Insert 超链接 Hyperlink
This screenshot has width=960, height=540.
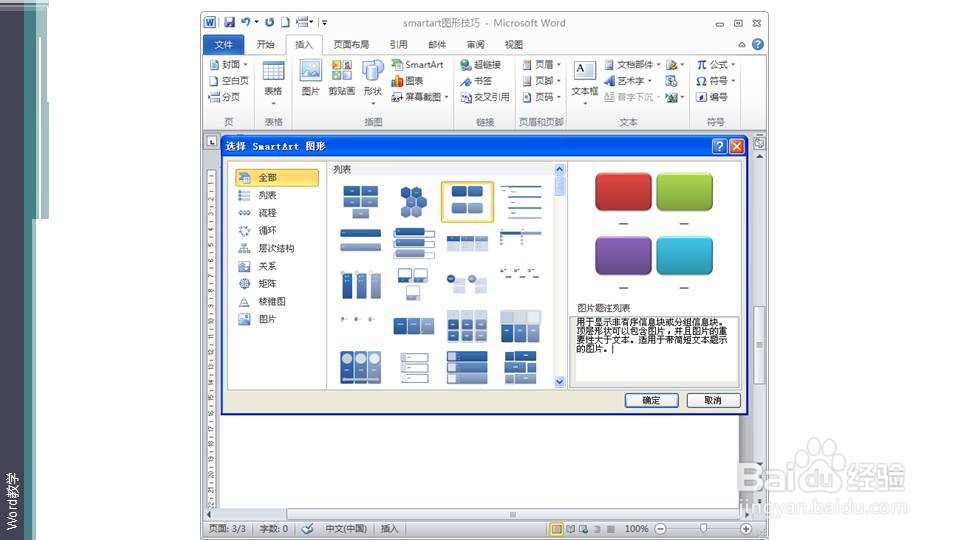(x=481, y=64)
